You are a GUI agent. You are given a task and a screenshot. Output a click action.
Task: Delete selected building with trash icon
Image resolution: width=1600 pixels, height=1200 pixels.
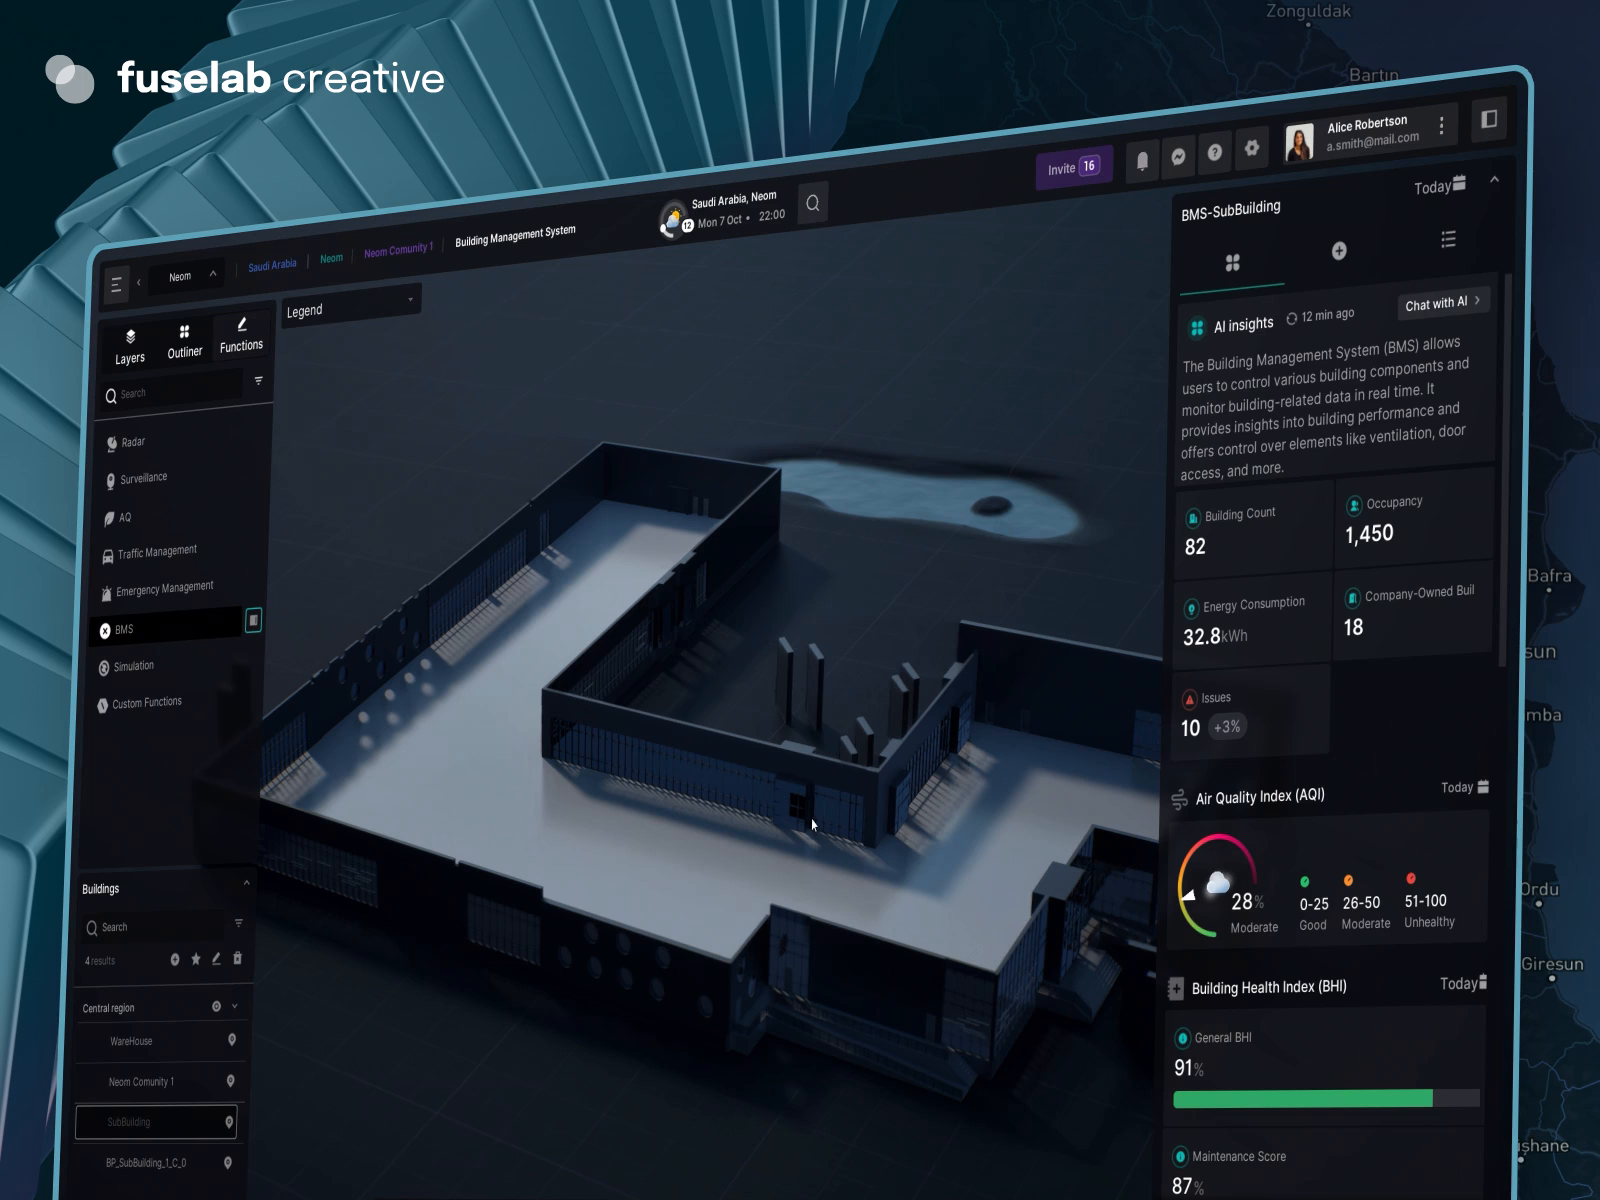pyautogui.click(x=237, y=958)
